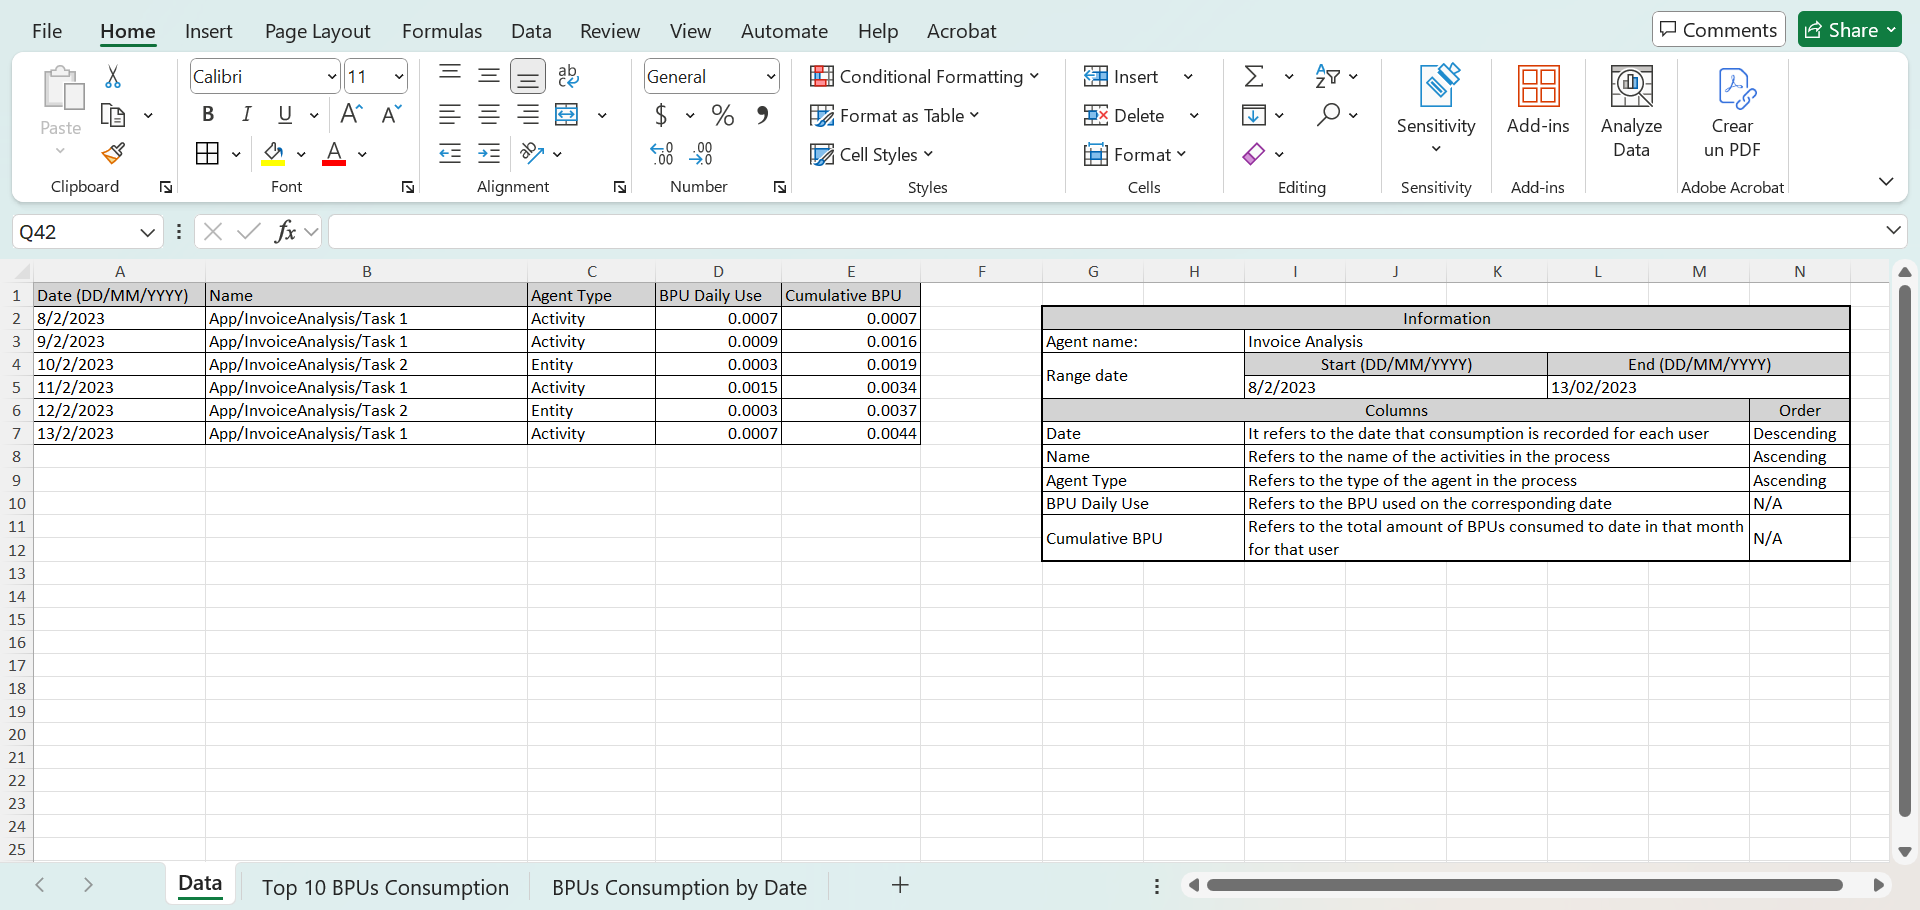
Task: Switch to BPUs Consumption by Date sheet
Action: click(679, 887)
